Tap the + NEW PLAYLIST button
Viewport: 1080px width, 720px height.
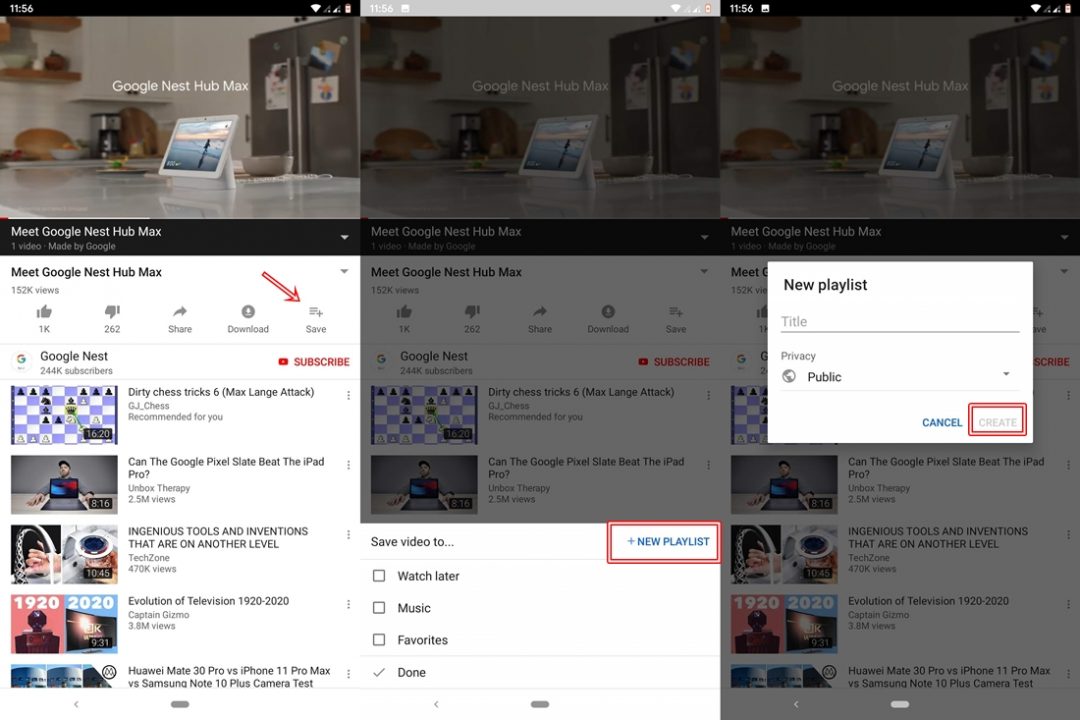click(x=667, y=542)
